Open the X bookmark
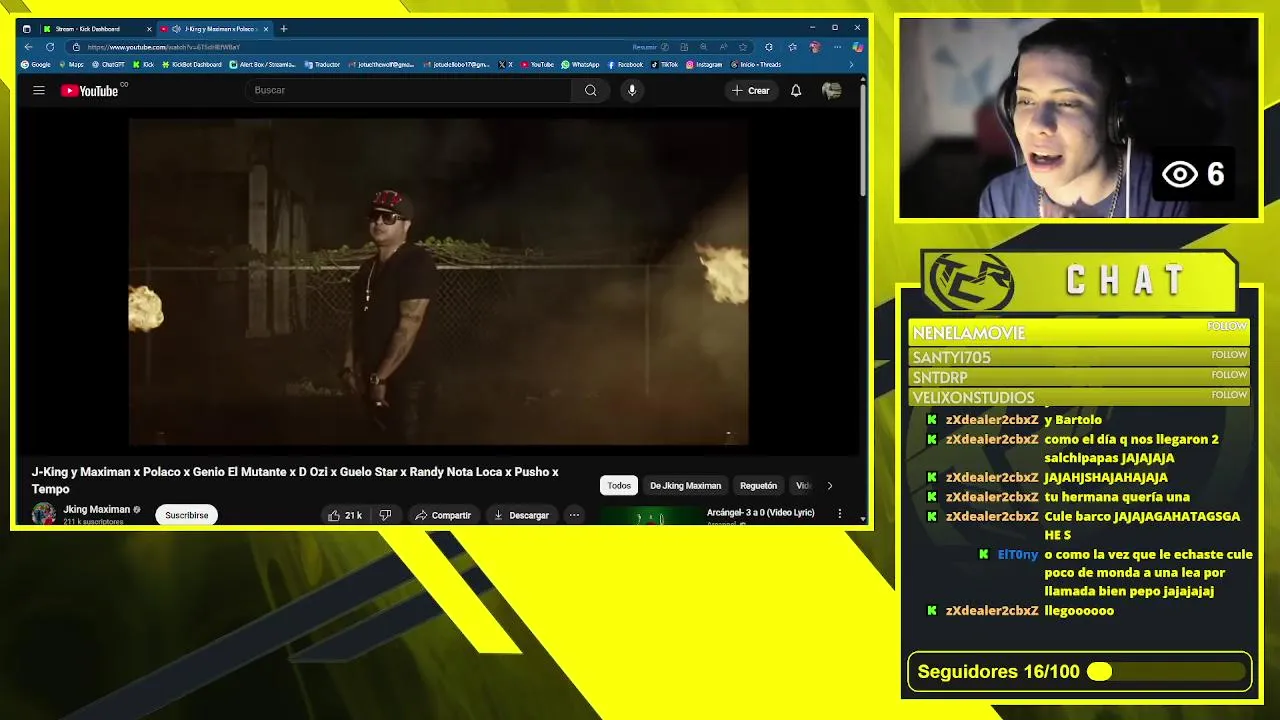Image resolution: width=1280 pixels, height=720 pixels. pos(505,64)
